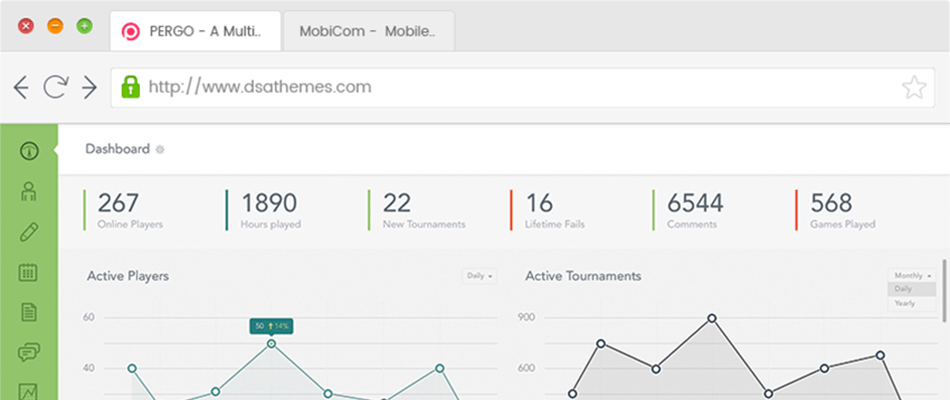The height and width of the screenshot is (400, 950).
Task: Expand the Daily dropdown for Active Players
Action: [x=480, y=276]
